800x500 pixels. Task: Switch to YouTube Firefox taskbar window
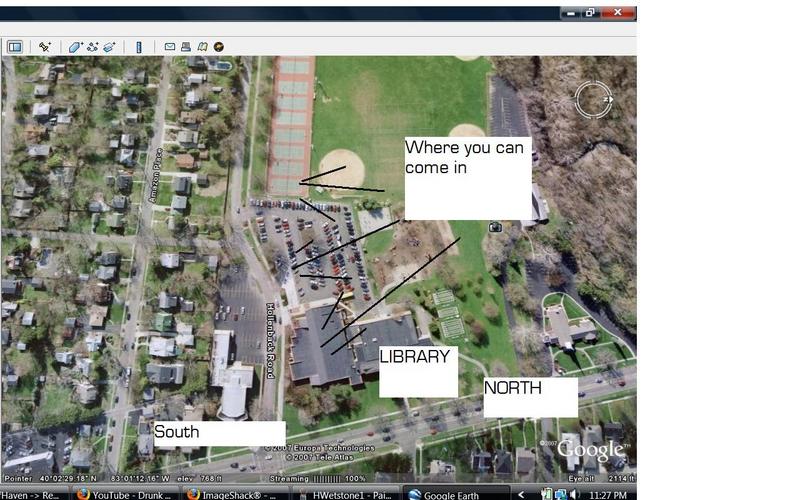(125, 494)
